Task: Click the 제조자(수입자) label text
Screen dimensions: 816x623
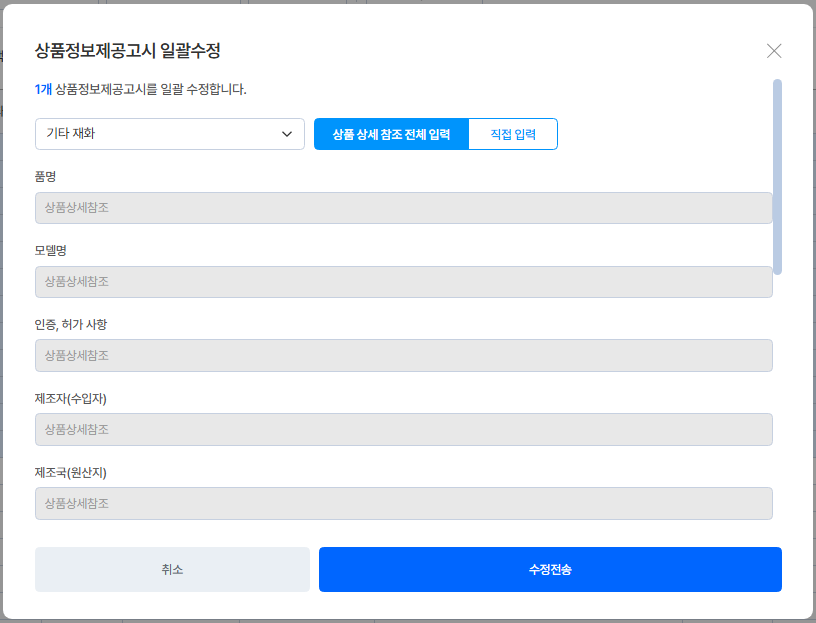Action: click(x=70, y=398)
